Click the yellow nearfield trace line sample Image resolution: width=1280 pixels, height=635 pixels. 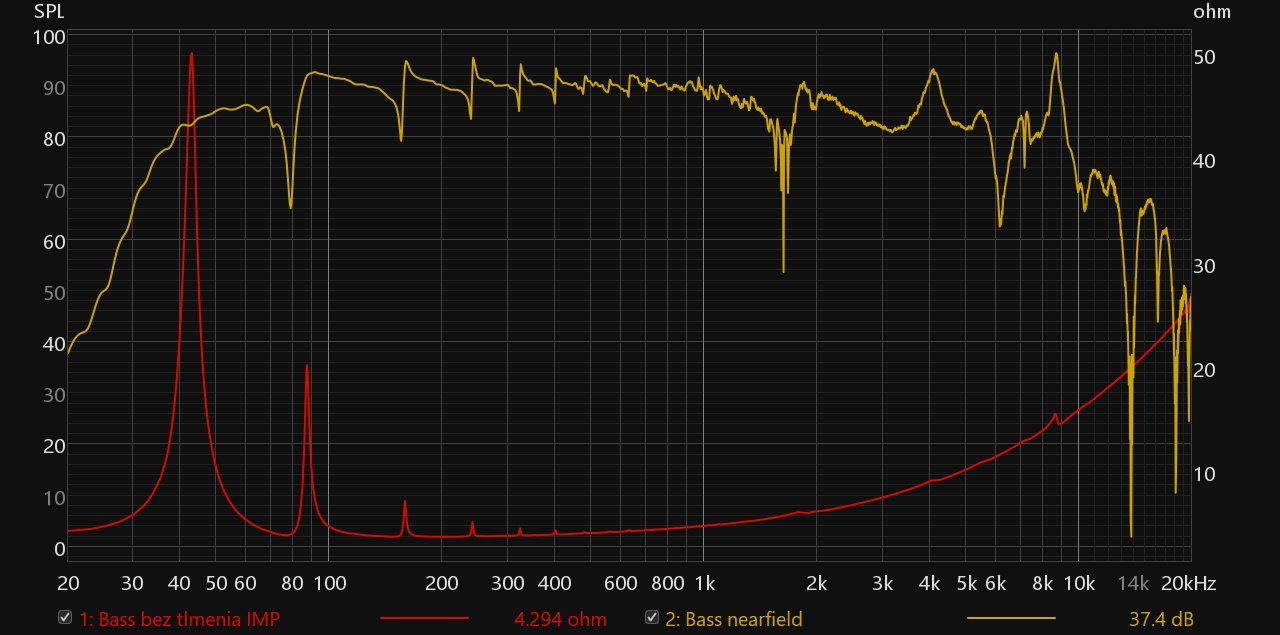pos(1011,619)
